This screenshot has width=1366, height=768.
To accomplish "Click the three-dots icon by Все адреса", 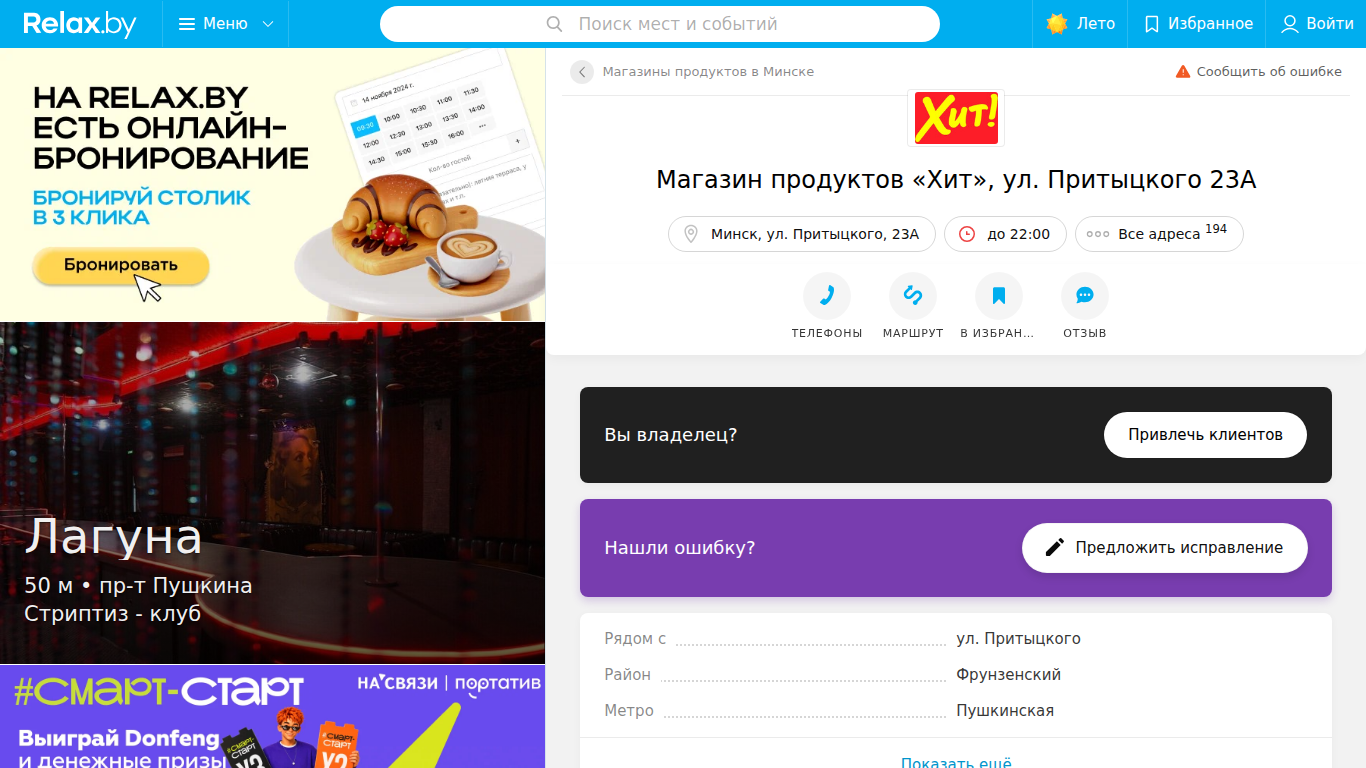I will point(1098,234).
